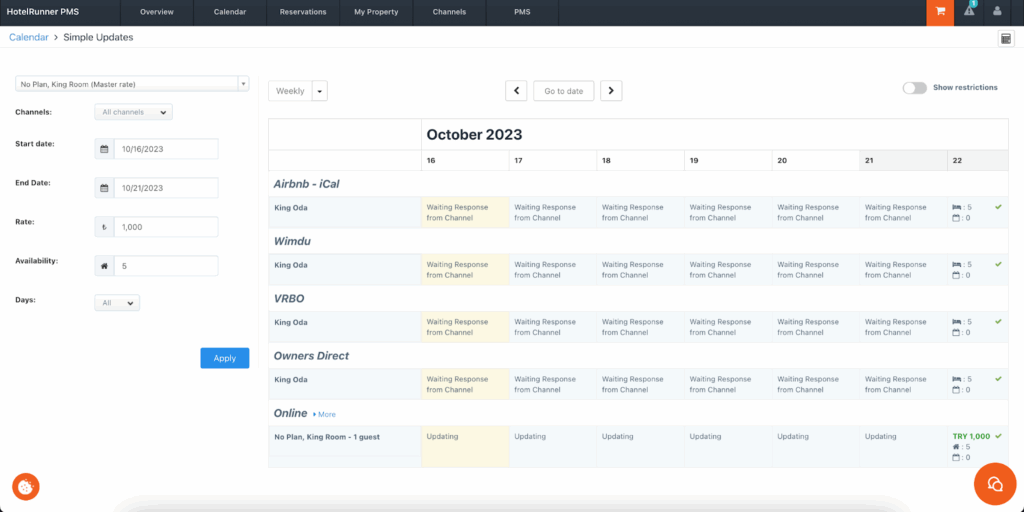This screenshot has height=512, width=1024.
Task: Open the cookie preferences icon
Action: click(25, 486)
